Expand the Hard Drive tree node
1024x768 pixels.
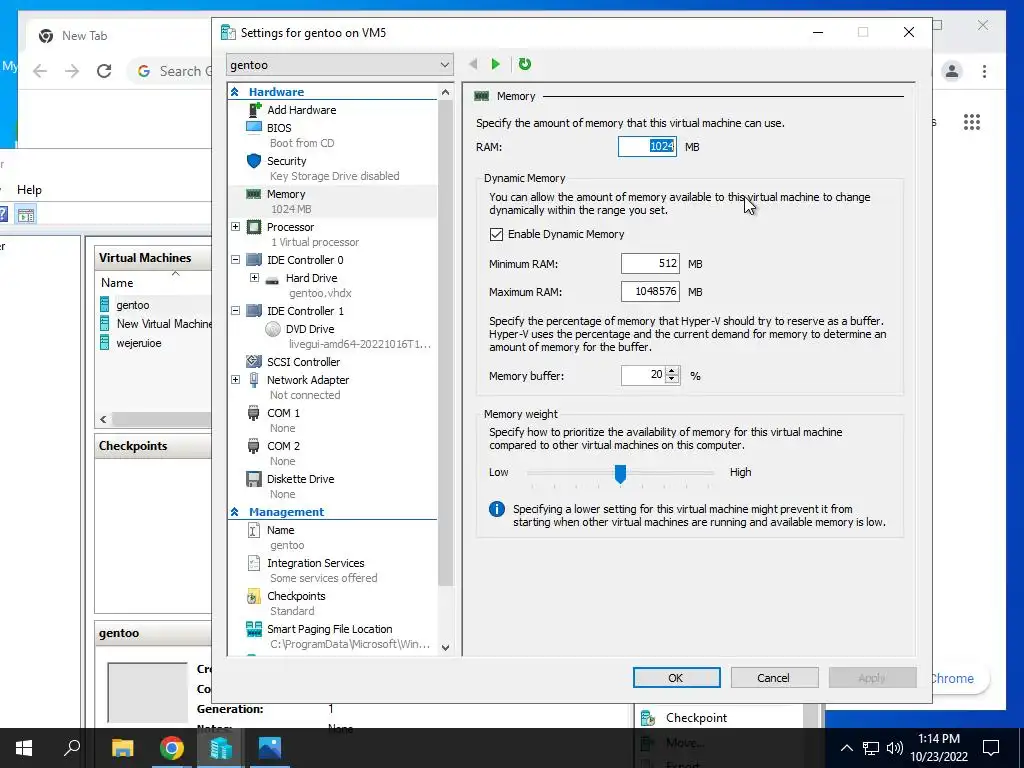coord(254,278)
